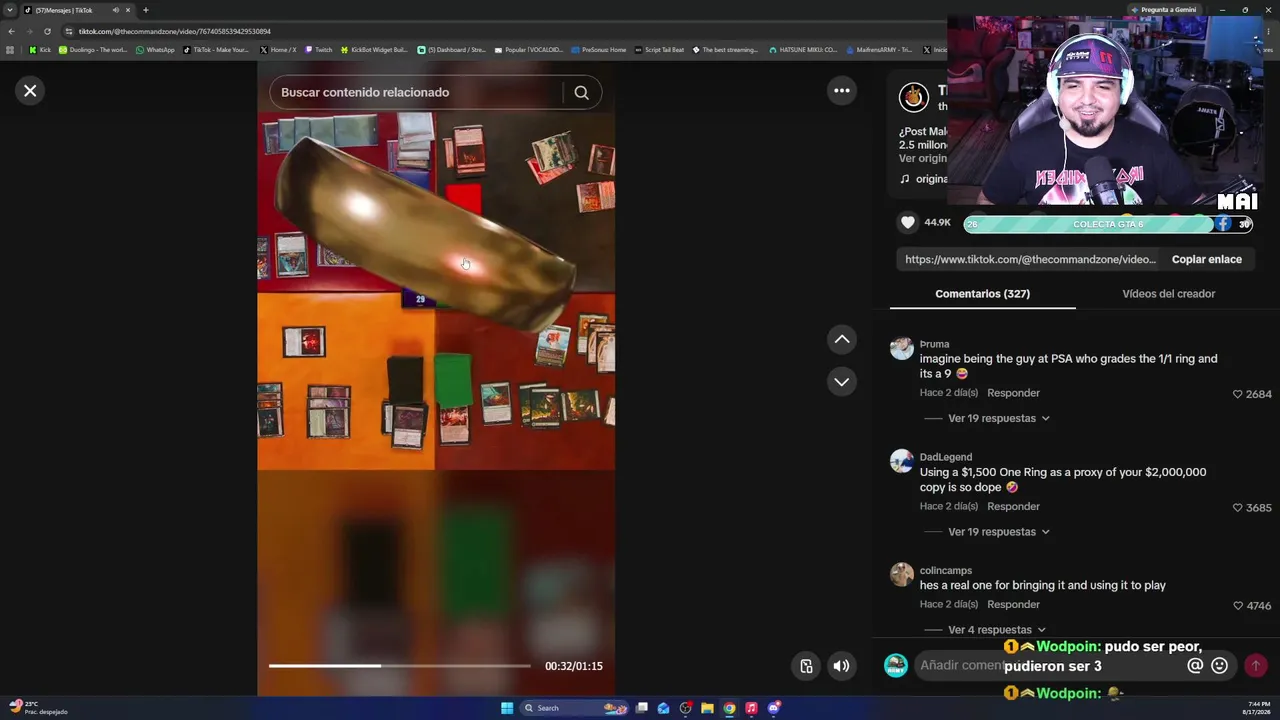1280x720 pixels.
Task: Click the search magnifier icon in the video
Action: pos(581,93)
